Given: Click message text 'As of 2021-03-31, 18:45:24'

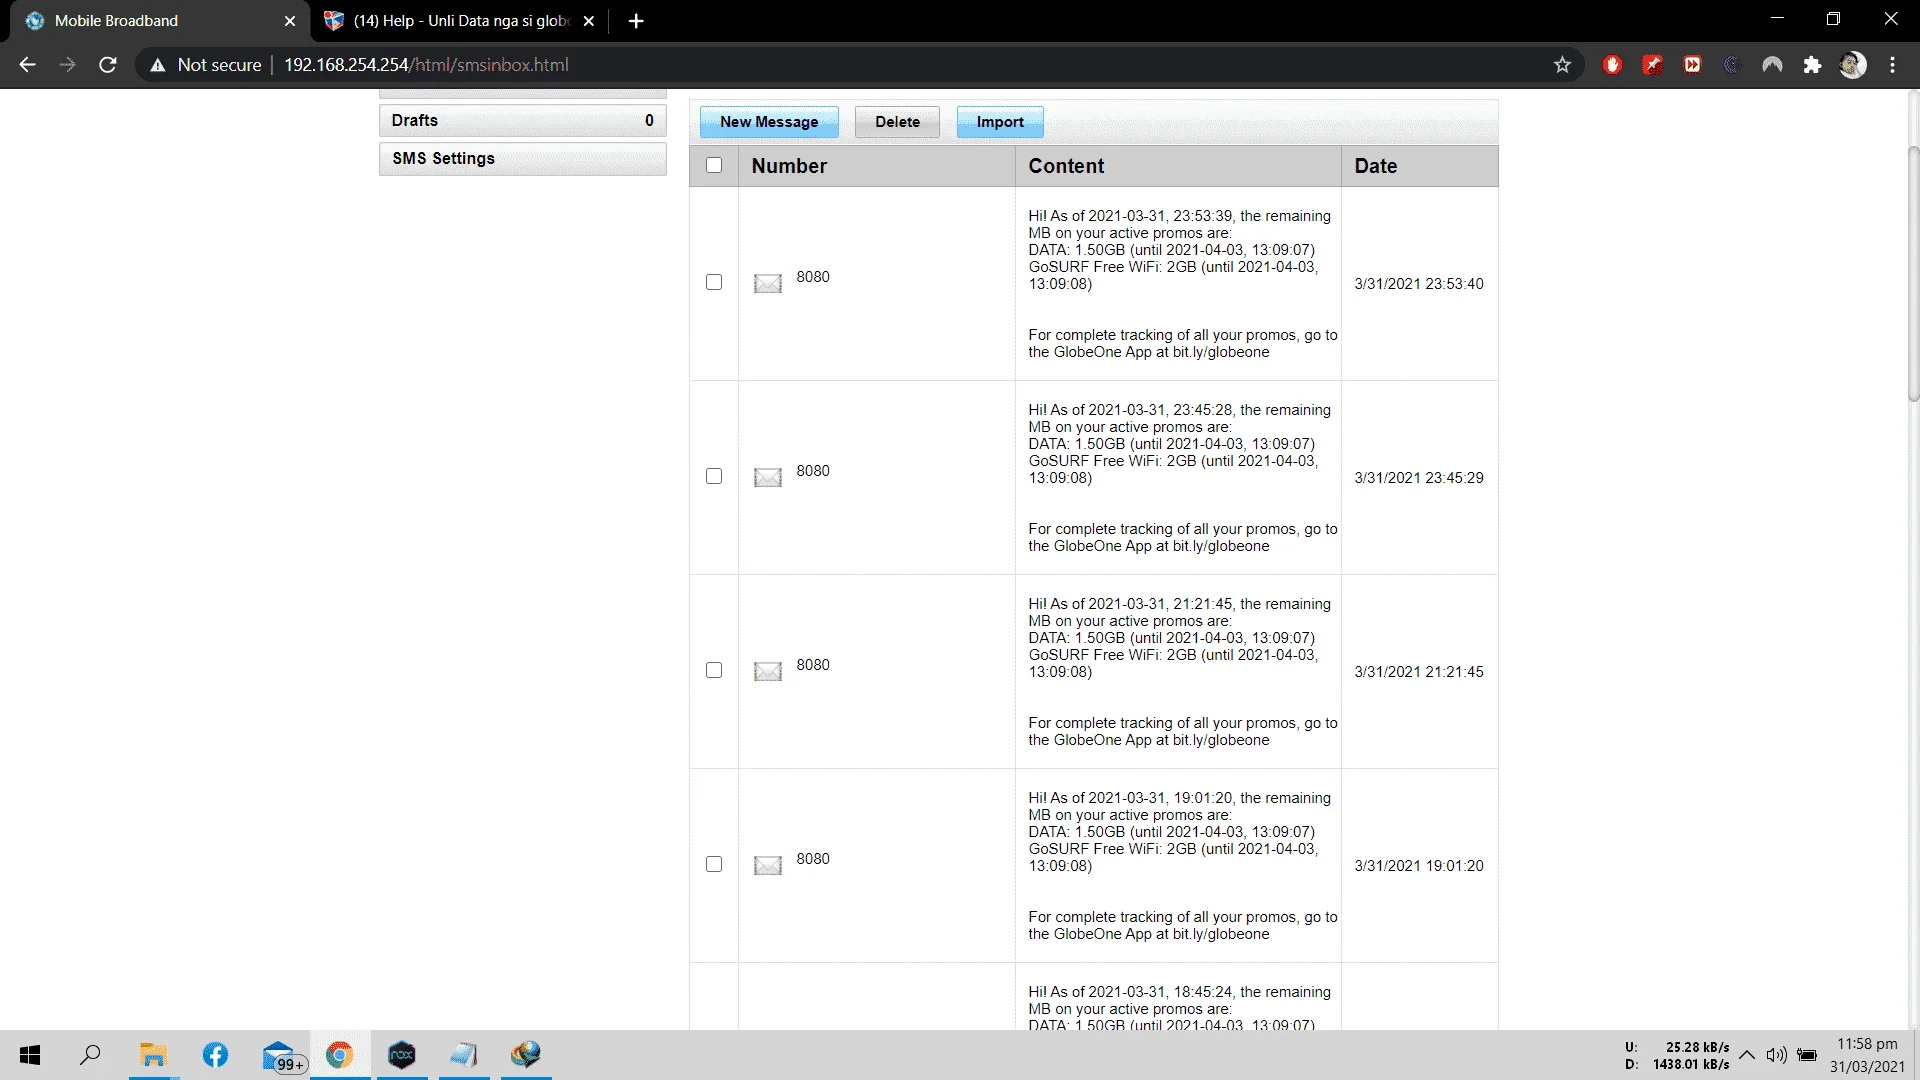Looking at the screenshot, I should point(1141,992).
